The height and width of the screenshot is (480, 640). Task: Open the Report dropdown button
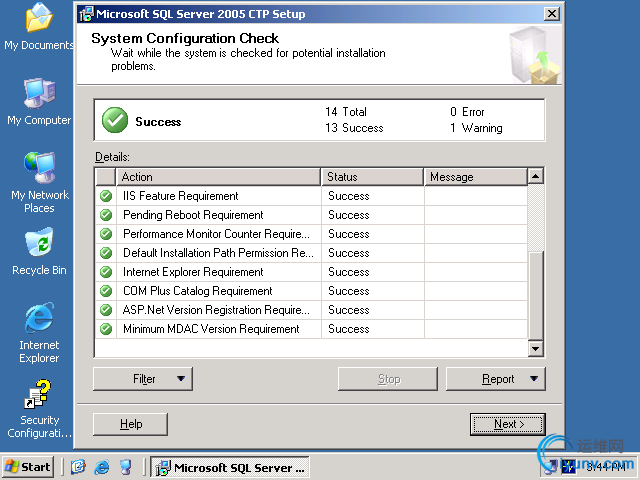[496, 379]
